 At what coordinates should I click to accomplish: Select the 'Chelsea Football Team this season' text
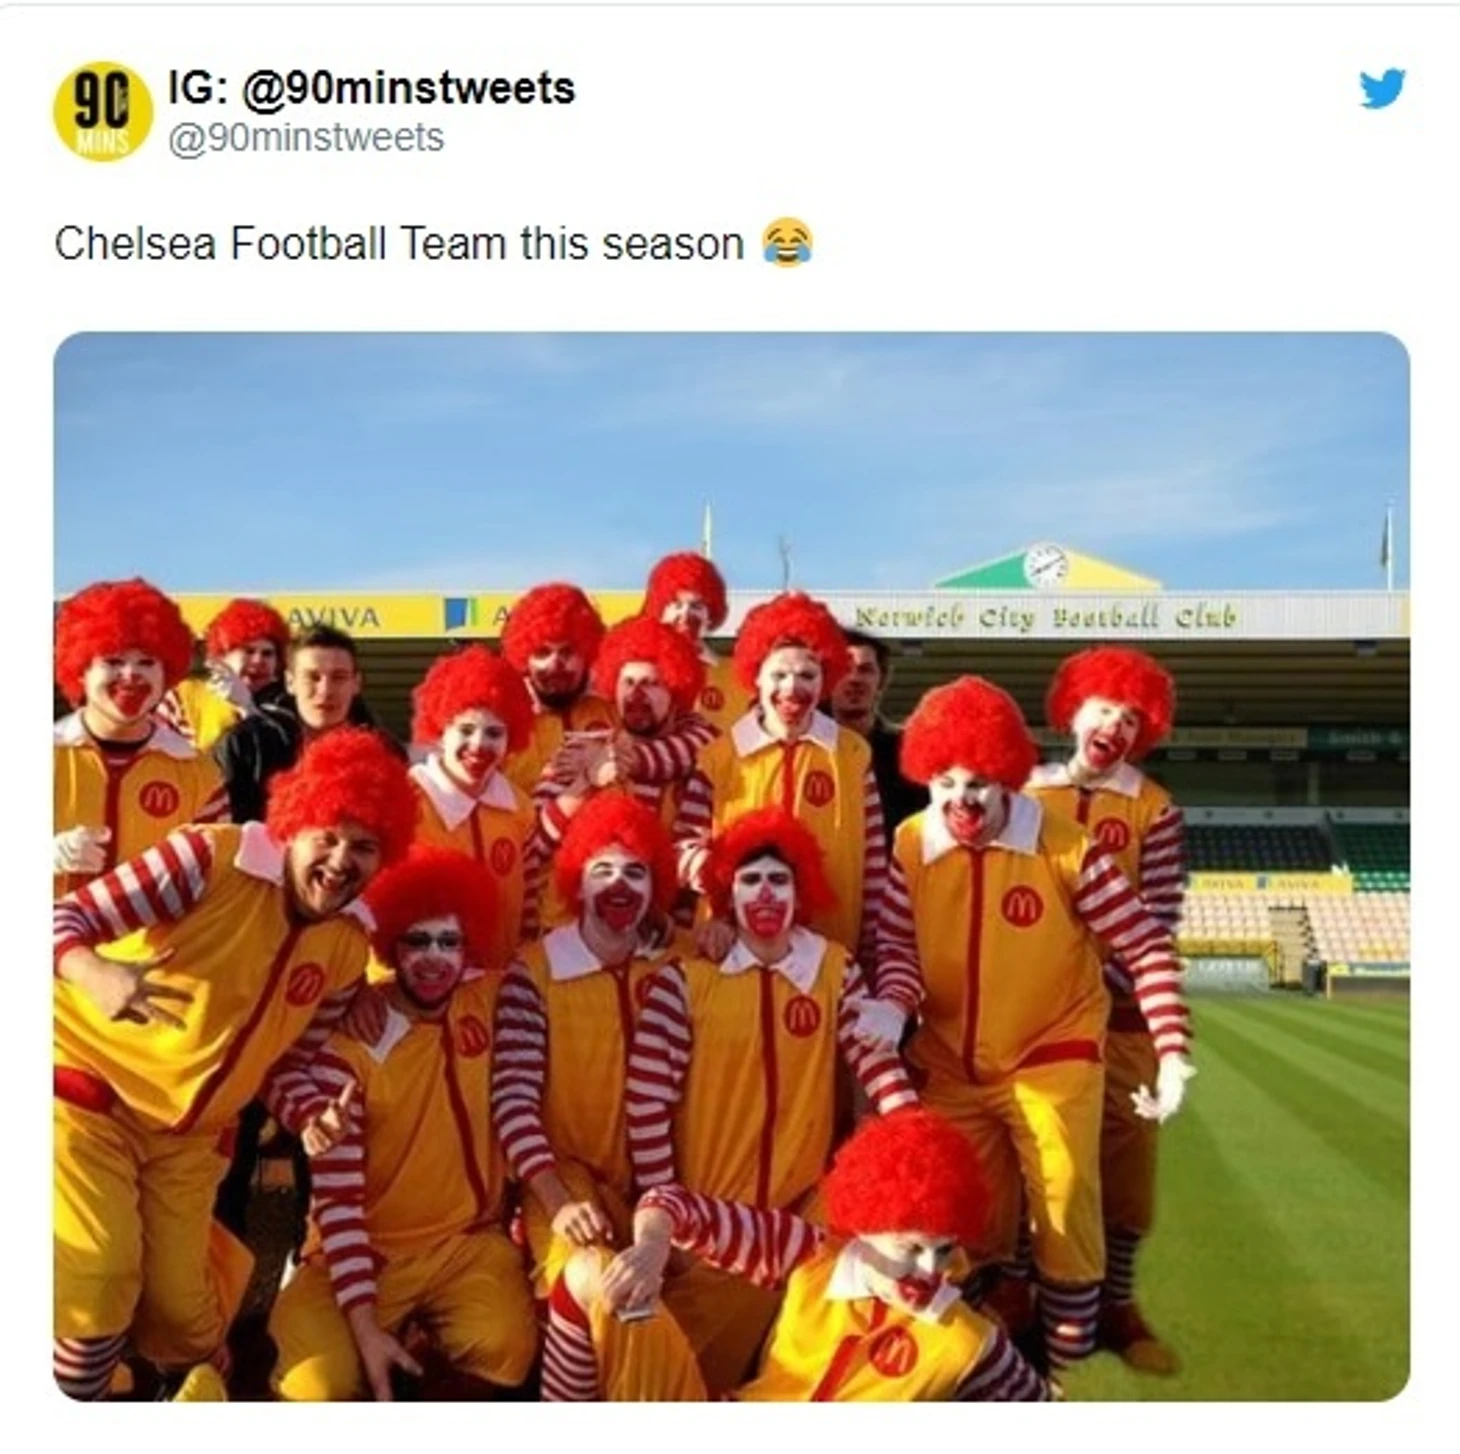click(399, 243)
